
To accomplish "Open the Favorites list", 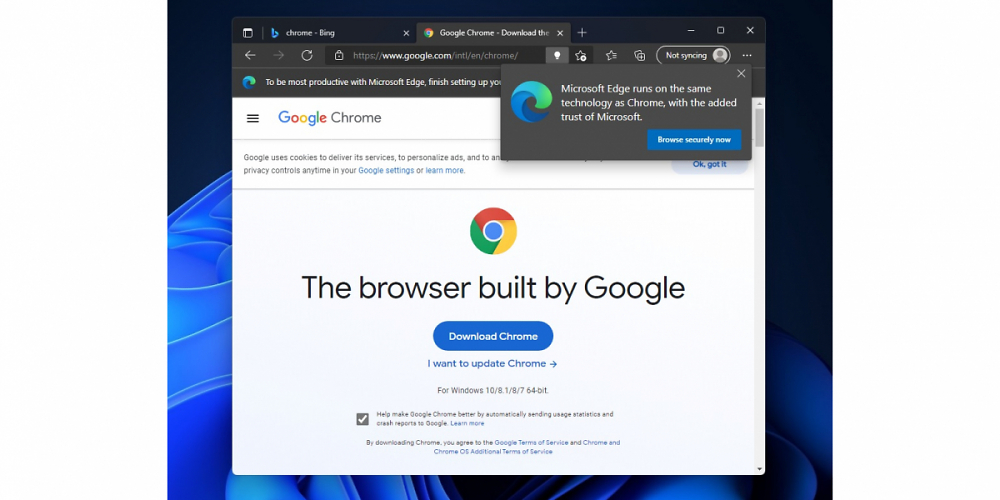I will [611, 55].
